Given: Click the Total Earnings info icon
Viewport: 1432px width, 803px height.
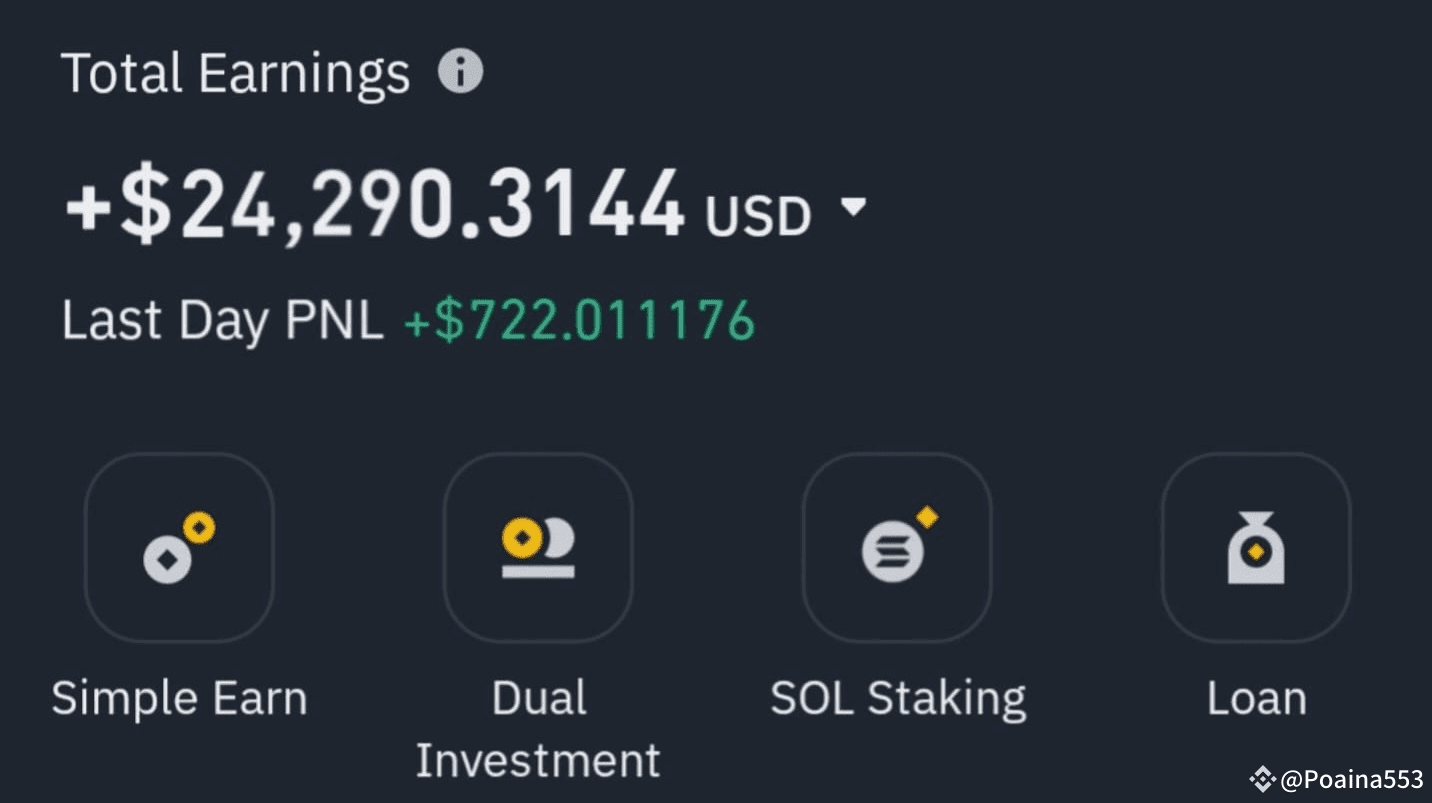Looking at the screenshot, I should point(460,72).
